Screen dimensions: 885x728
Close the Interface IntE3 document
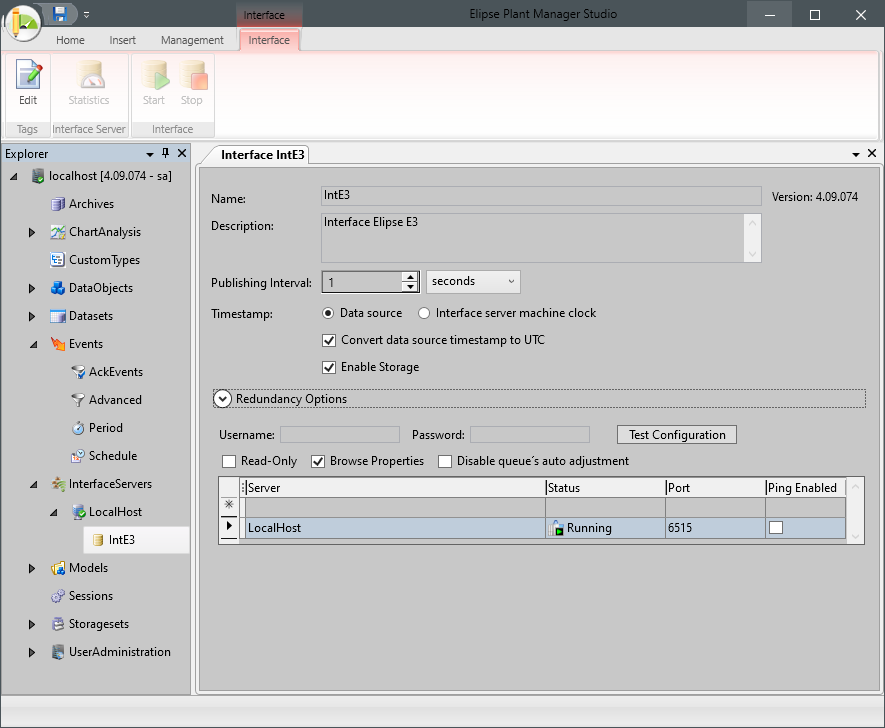coord(872,154)
